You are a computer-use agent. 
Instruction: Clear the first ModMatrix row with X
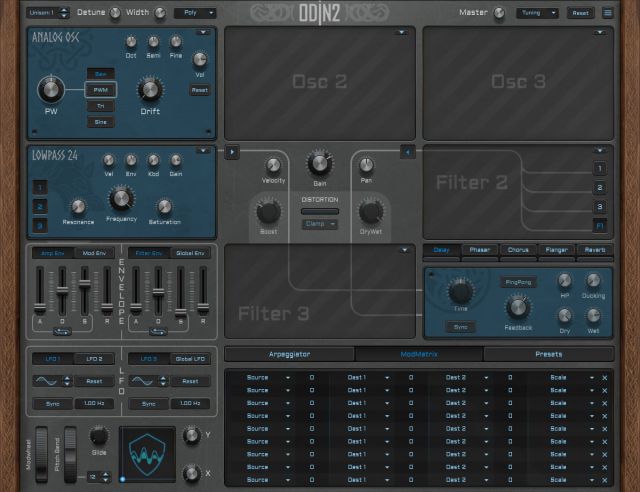pyautogui.click(x=604, y=378)
